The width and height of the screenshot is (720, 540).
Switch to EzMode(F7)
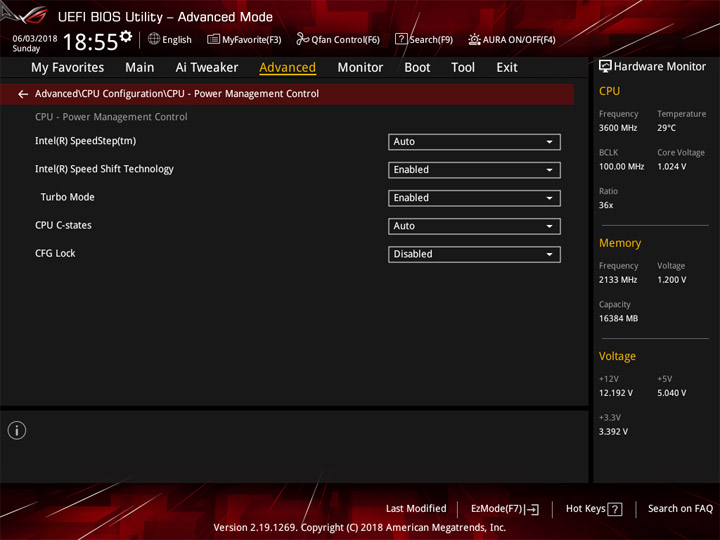[x=505, y=509]
